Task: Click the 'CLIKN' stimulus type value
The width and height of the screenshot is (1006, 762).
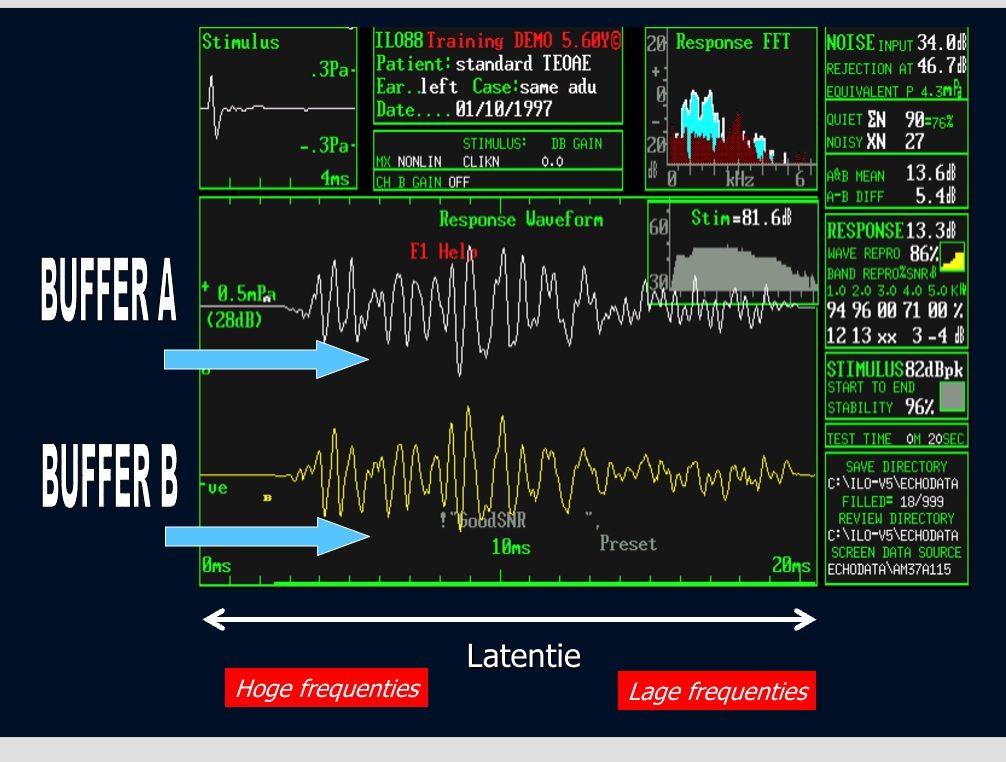Action: pos(481,162)
